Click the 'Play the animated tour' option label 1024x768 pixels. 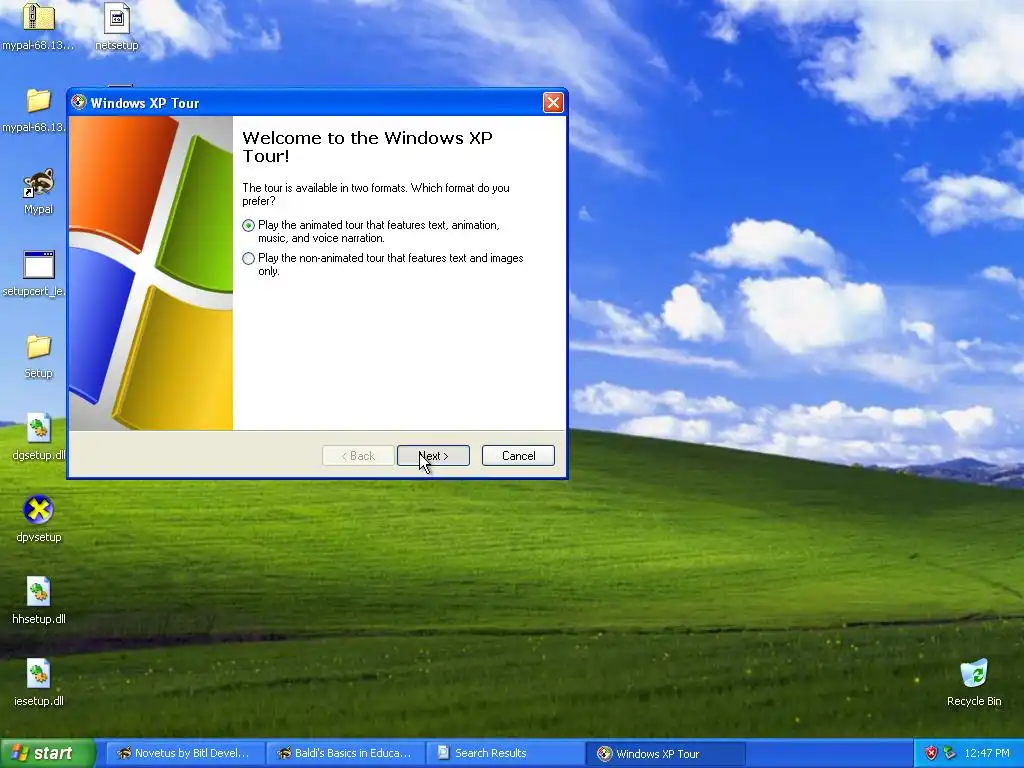pos(379,231)
